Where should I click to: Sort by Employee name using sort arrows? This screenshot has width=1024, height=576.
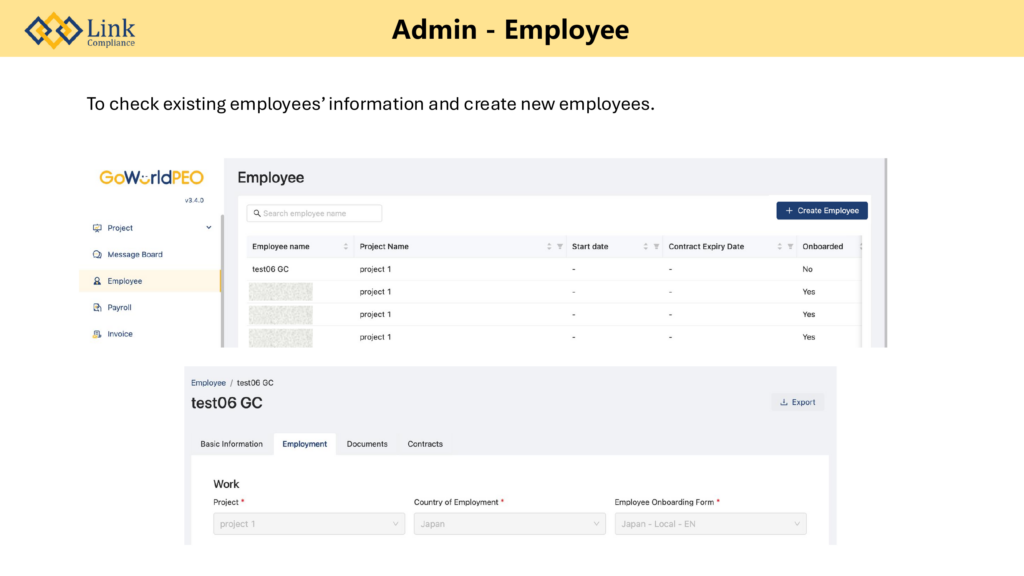click(x=346, y=247)
